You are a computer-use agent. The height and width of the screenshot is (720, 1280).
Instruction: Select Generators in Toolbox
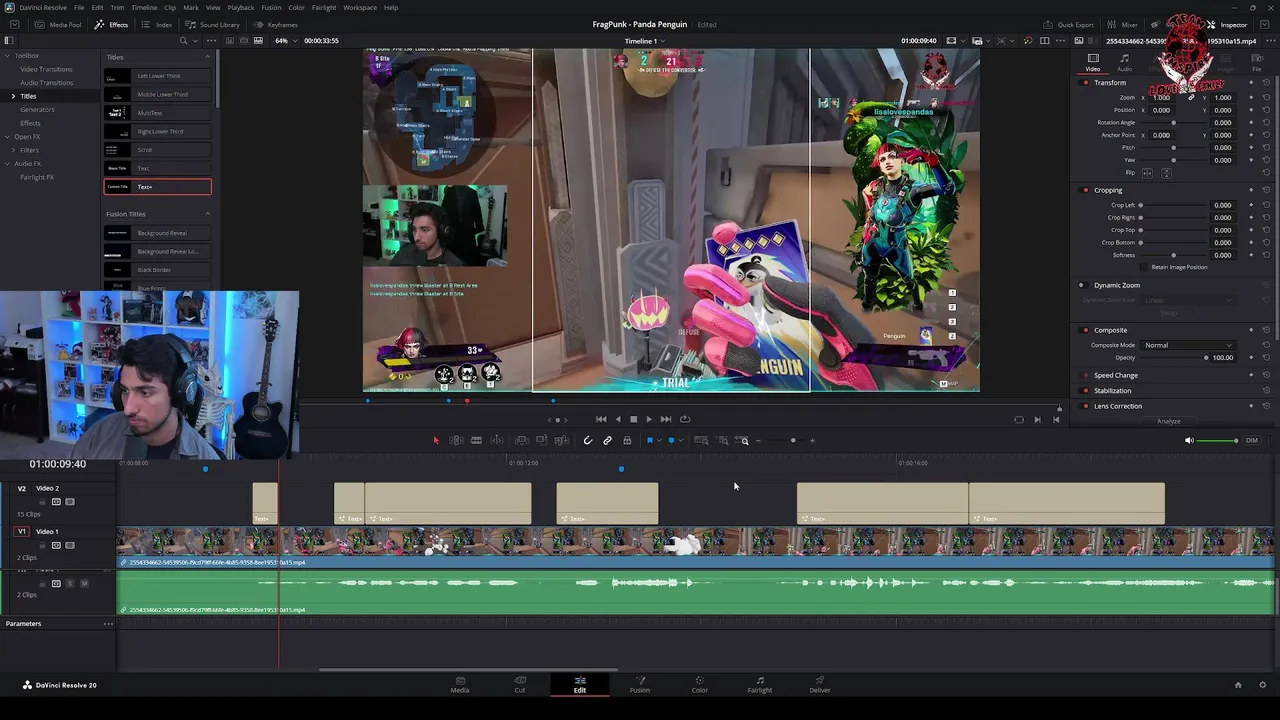(37, 109)
